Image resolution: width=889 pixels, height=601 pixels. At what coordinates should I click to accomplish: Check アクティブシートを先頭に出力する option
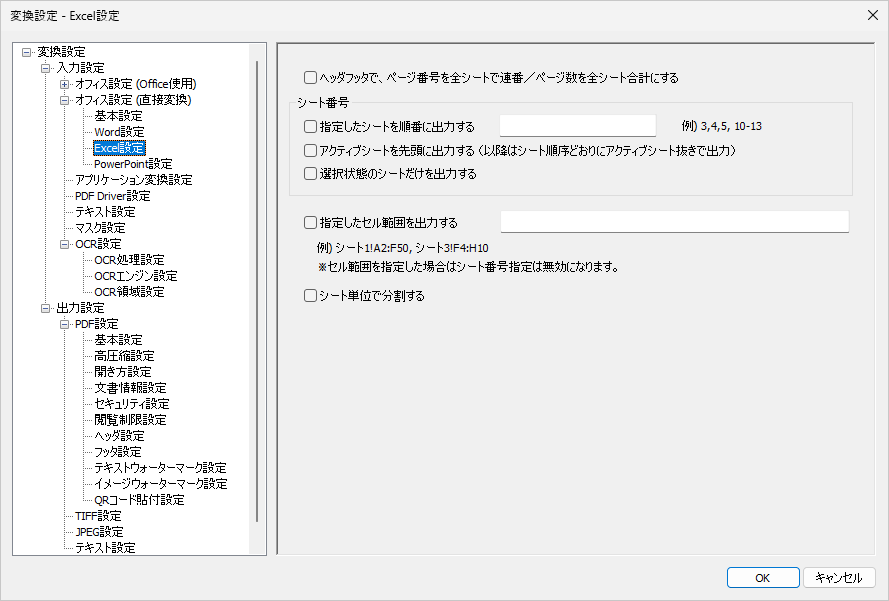click(311, 150)
